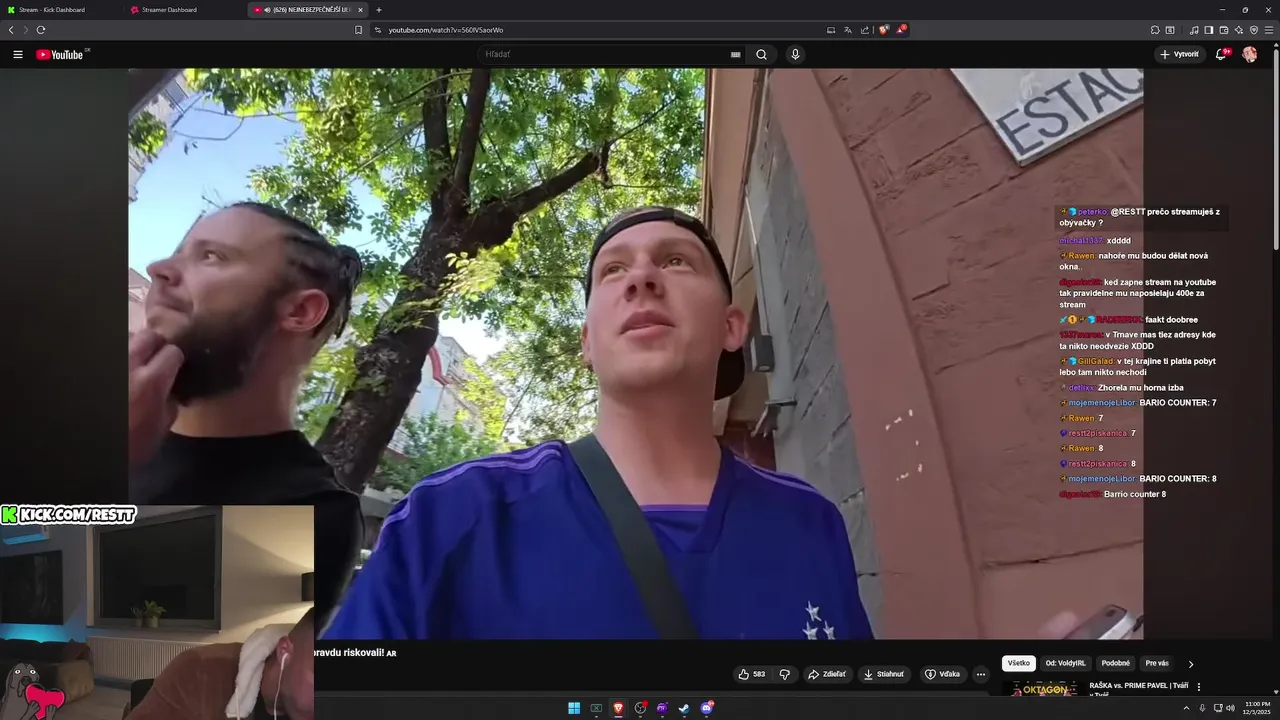Screen dimensions: 1280x720
Task: Open the OKTAGON recommended video thumbnail
Action: (1043, 688)
